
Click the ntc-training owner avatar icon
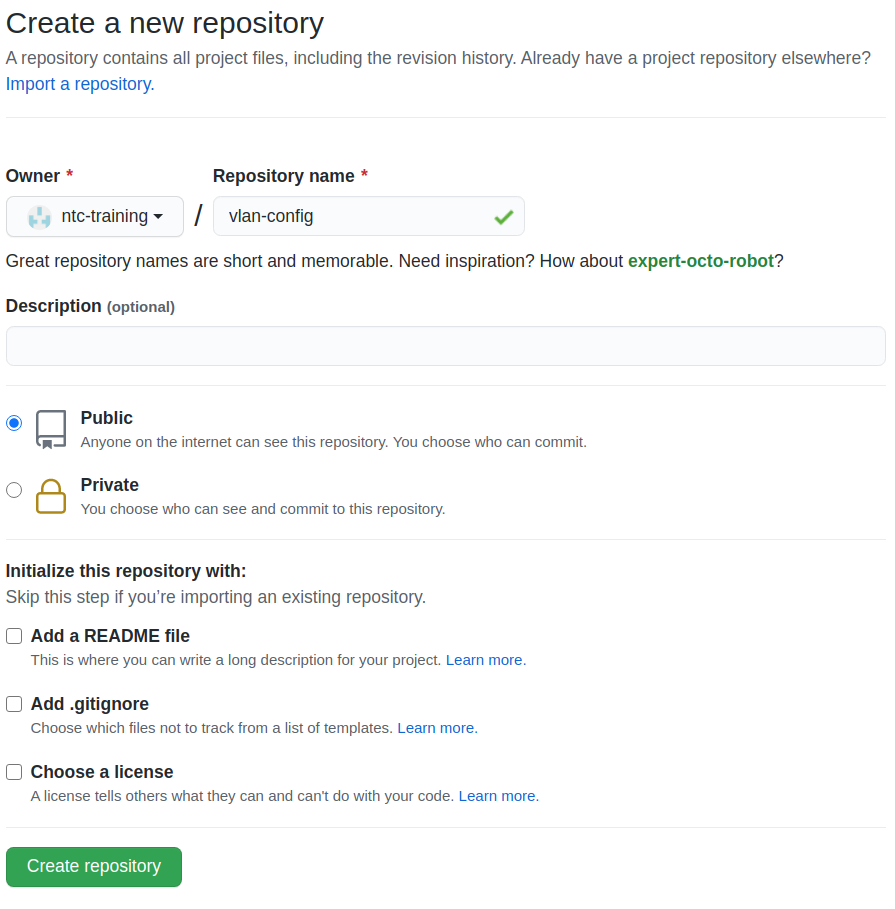point(39,217)
